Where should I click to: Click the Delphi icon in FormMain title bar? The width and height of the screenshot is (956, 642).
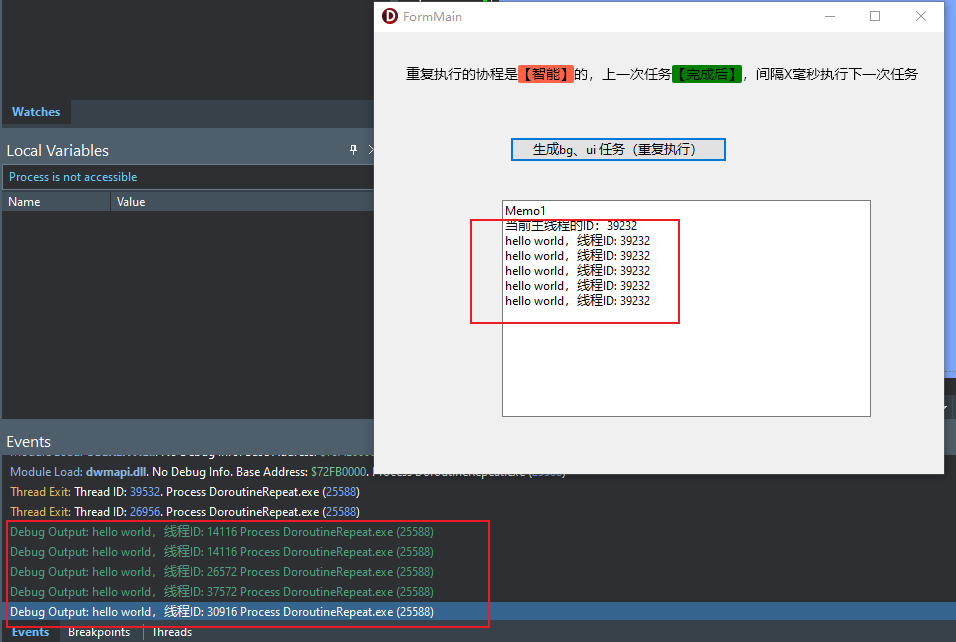390,16
